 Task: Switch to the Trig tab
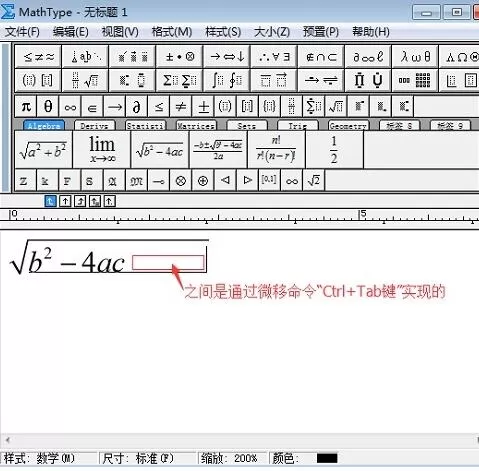coord(298,126)
